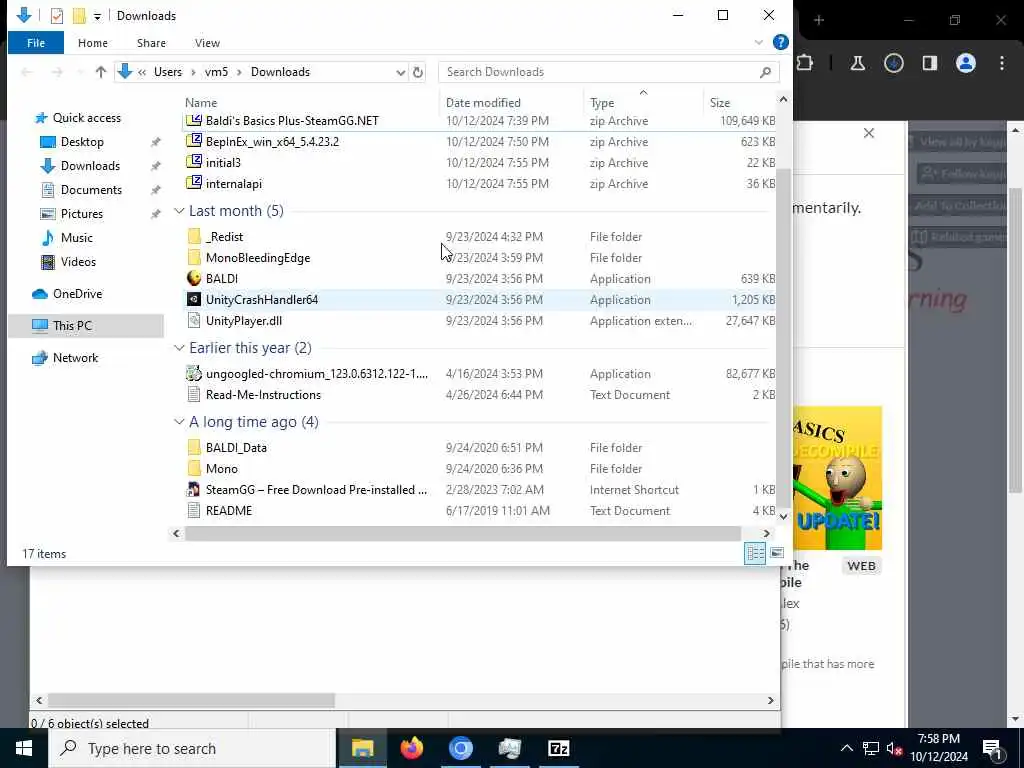Viewport: 1024px width, 768px height.
Task: Open the notification center icon
Action: pos(993,748)
